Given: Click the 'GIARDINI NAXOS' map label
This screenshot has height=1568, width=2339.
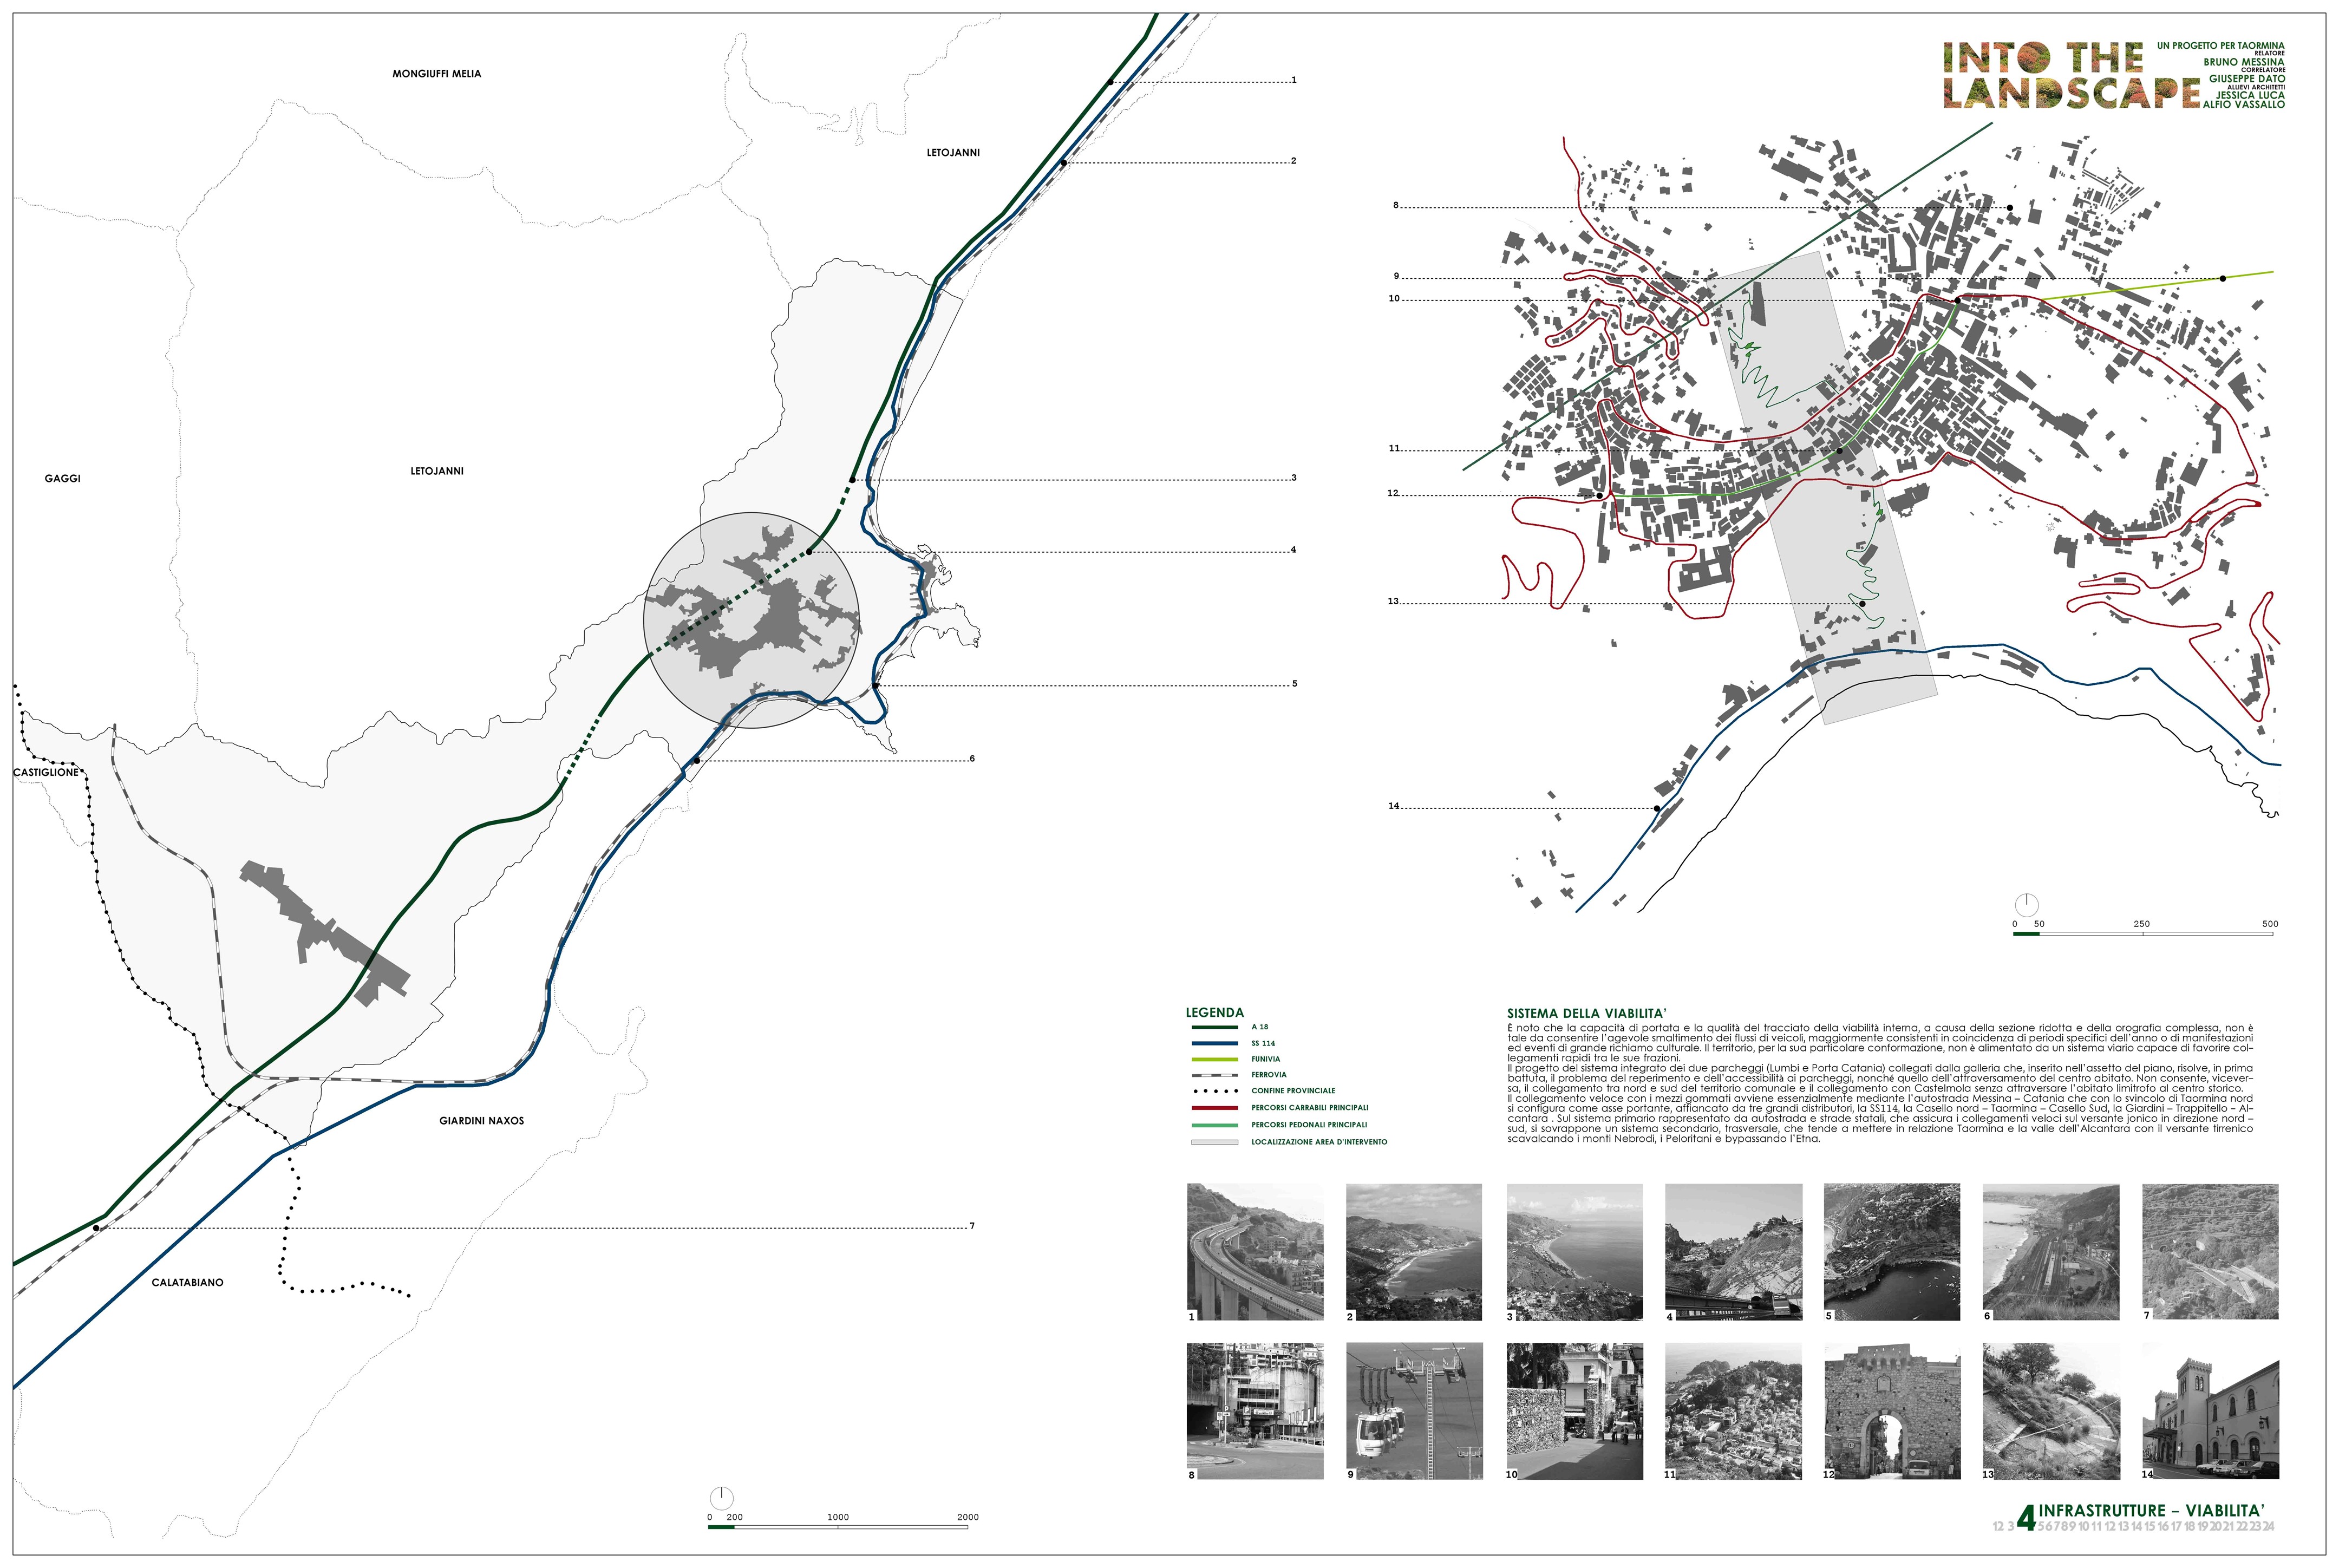Looking at the screenshot, I should [481, 1121].
